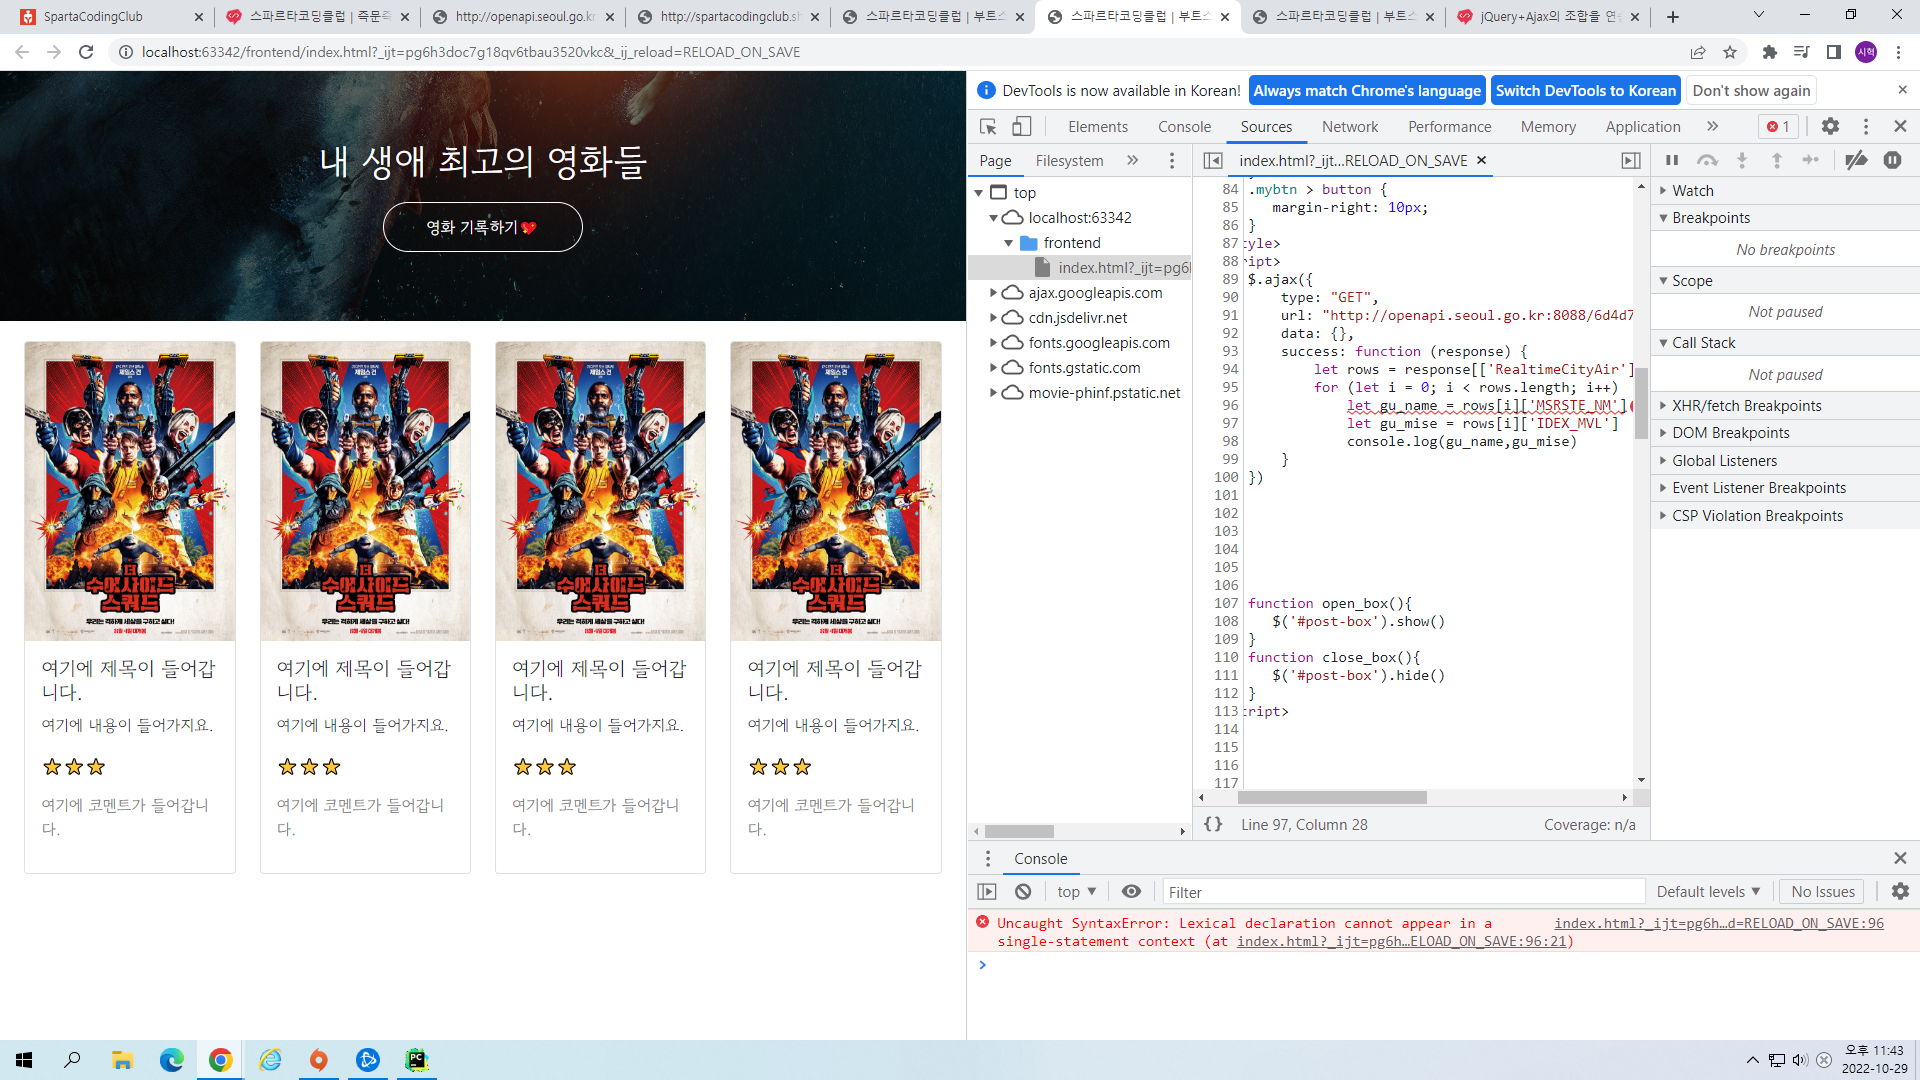The width and height of the screenshot is (1920, 1080).
Task: Click the pretty print braces icon
Action: coord(1213,824)
